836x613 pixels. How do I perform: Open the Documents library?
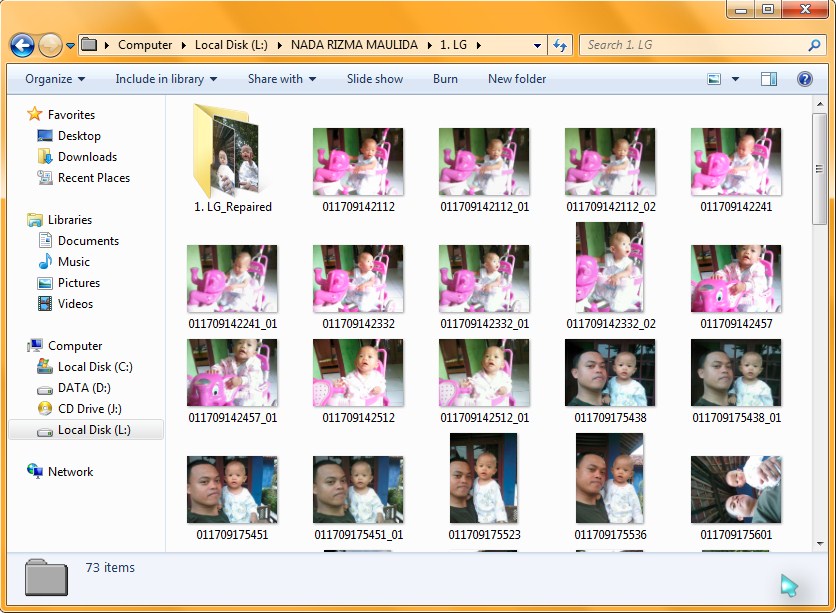click(88, 241)
